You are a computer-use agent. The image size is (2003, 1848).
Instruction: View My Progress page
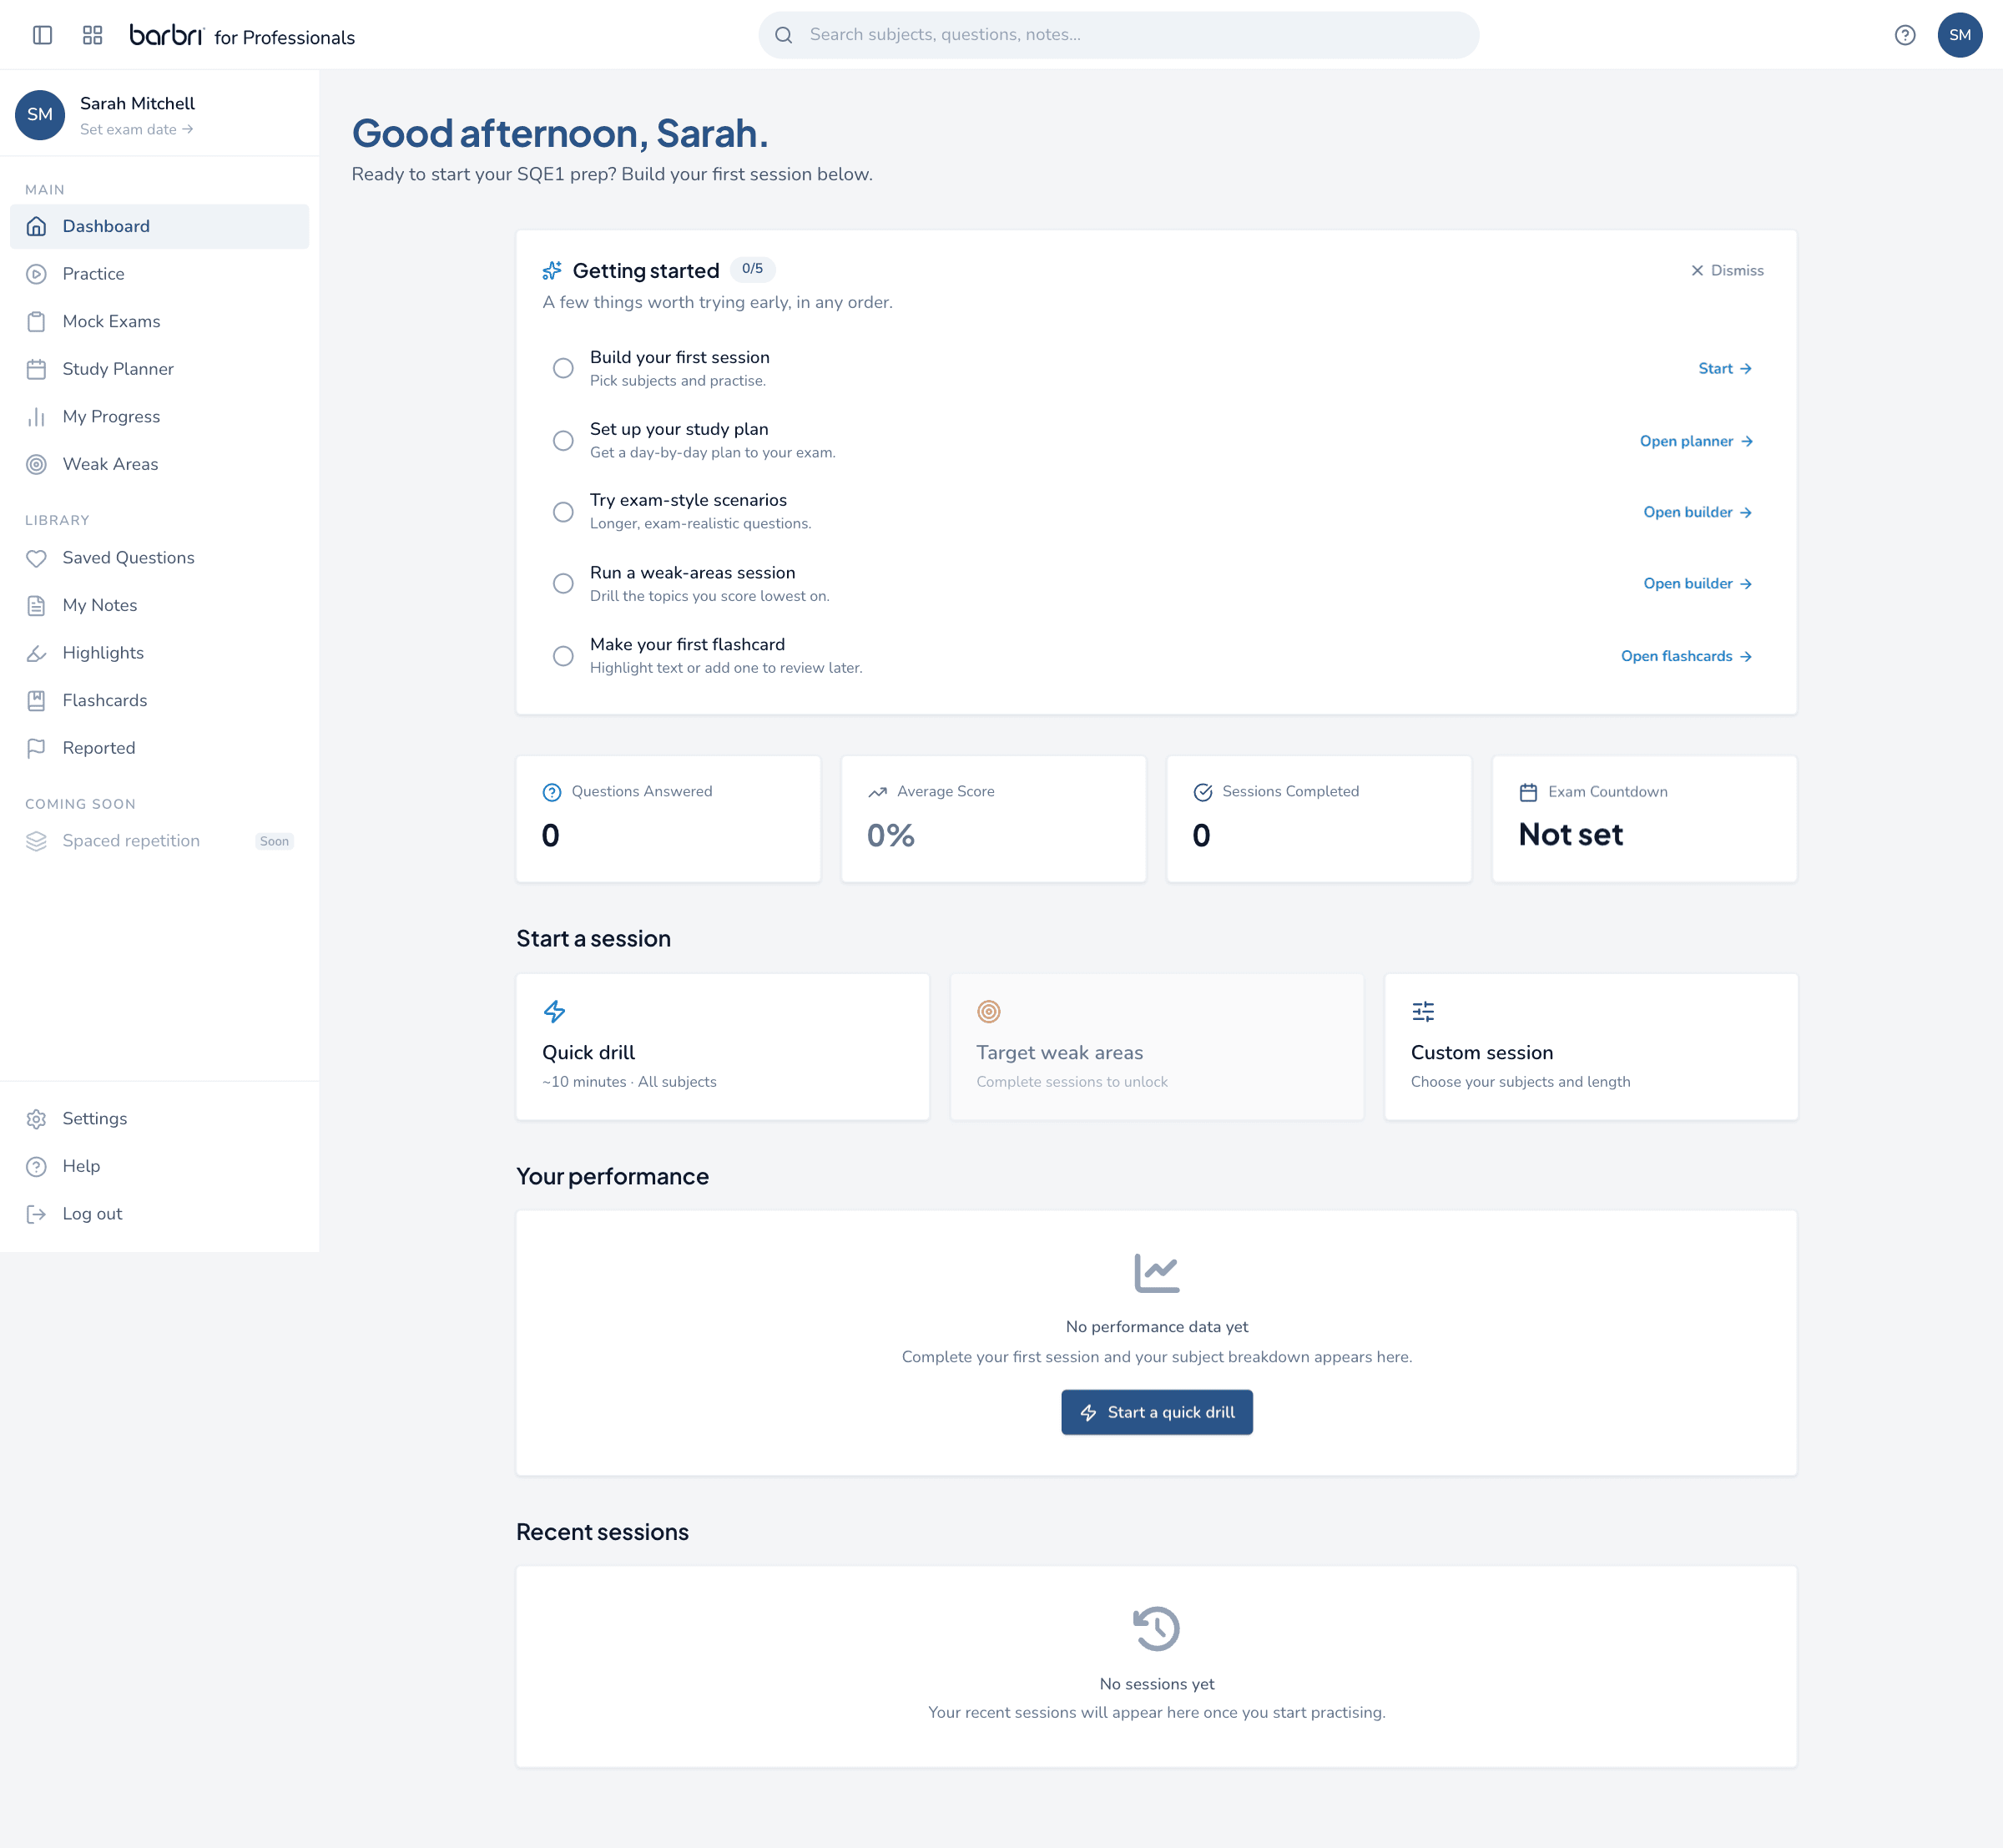pyautogui.click(x=159, y=416)
